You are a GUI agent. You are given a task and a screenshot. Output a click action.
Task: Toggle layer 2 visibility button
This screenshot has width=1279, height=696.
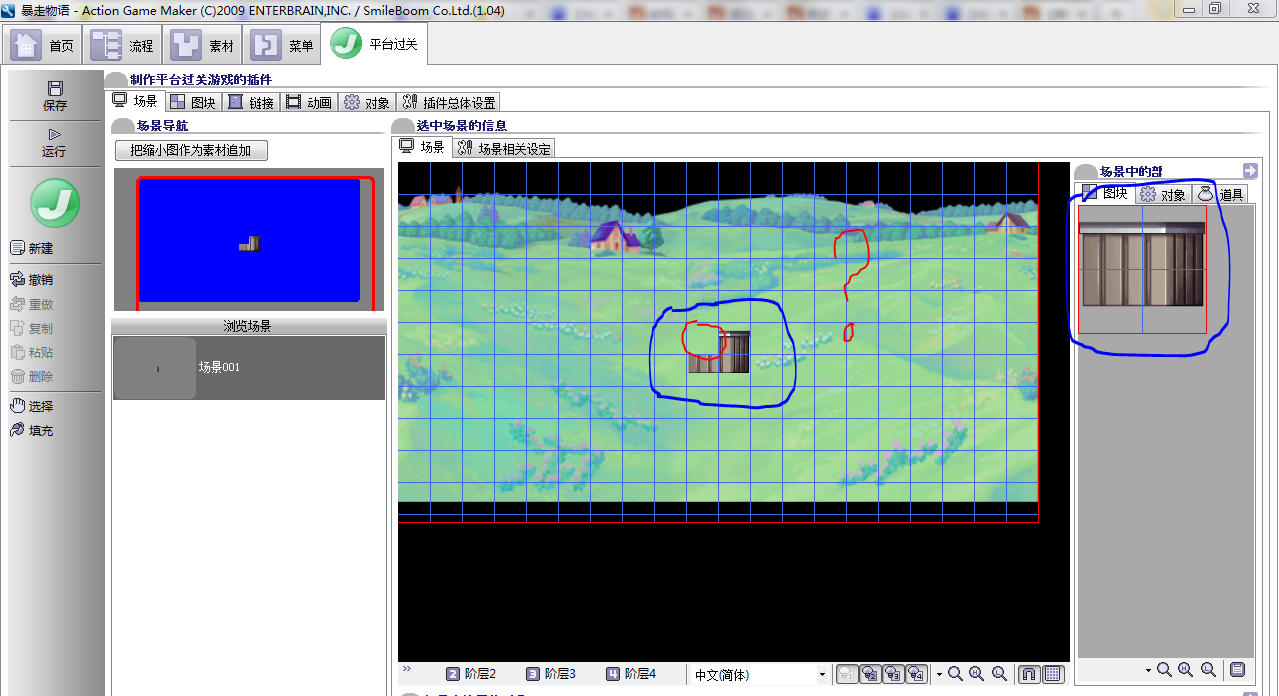click(870, 674)
